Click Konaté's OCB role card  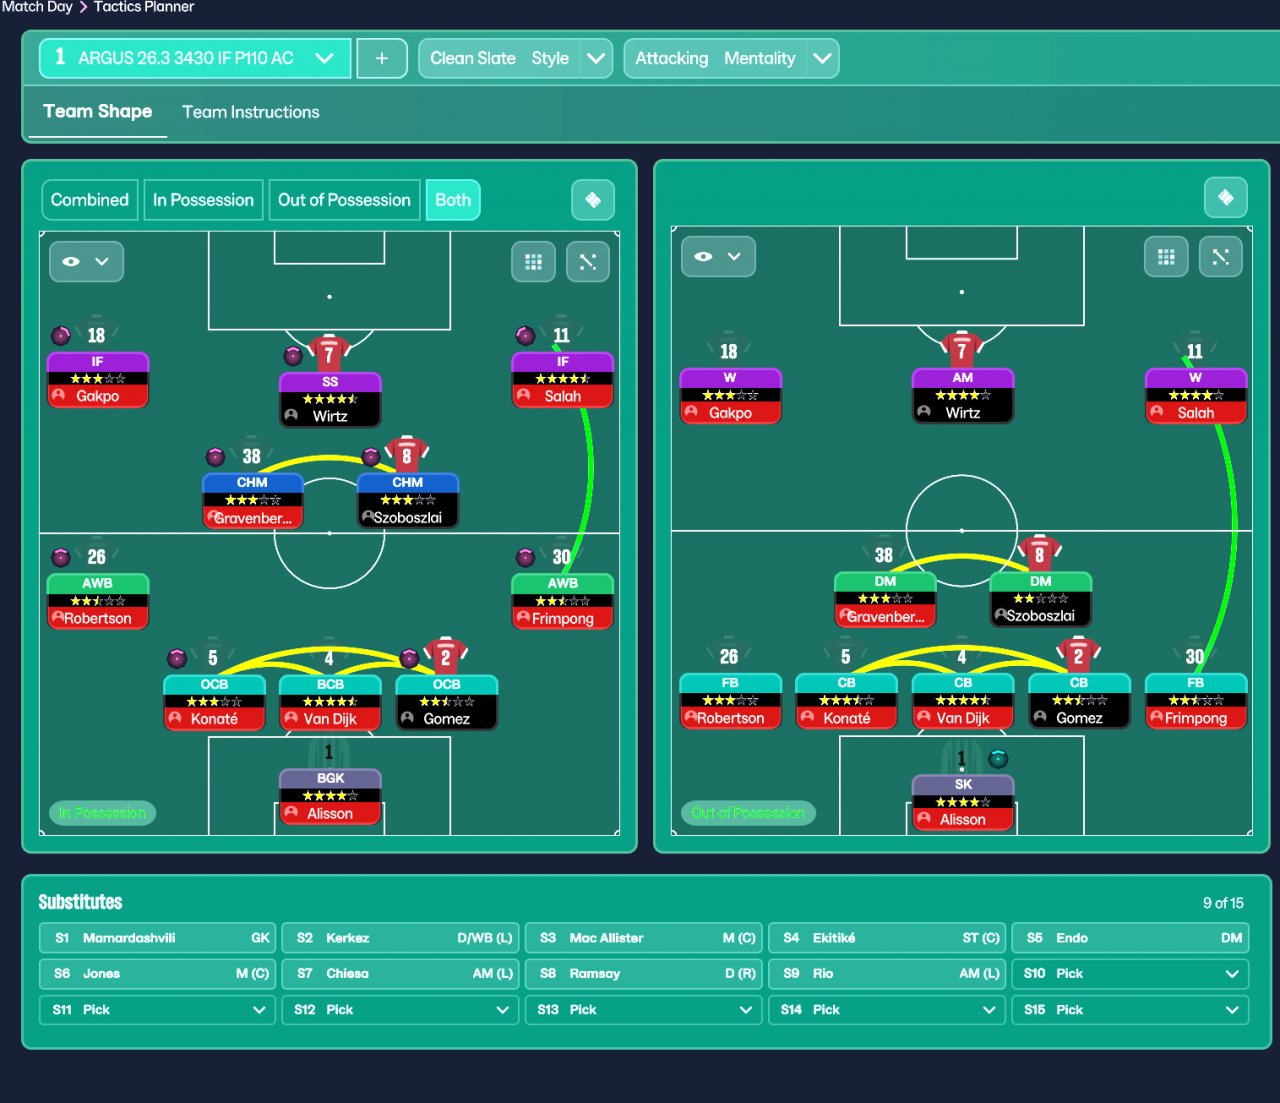214,702
